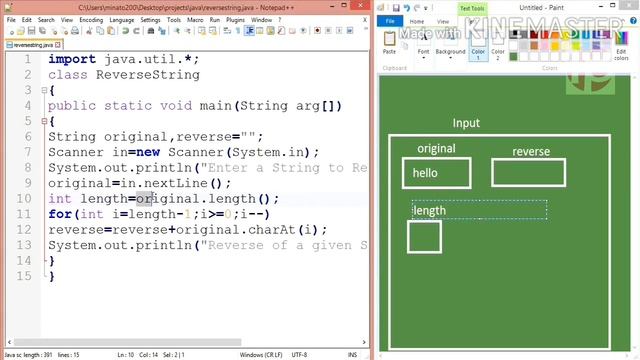Open the Encoding menu
This screenshot has width=640, height=360.
pyautogui.click(x=91, y=20)
